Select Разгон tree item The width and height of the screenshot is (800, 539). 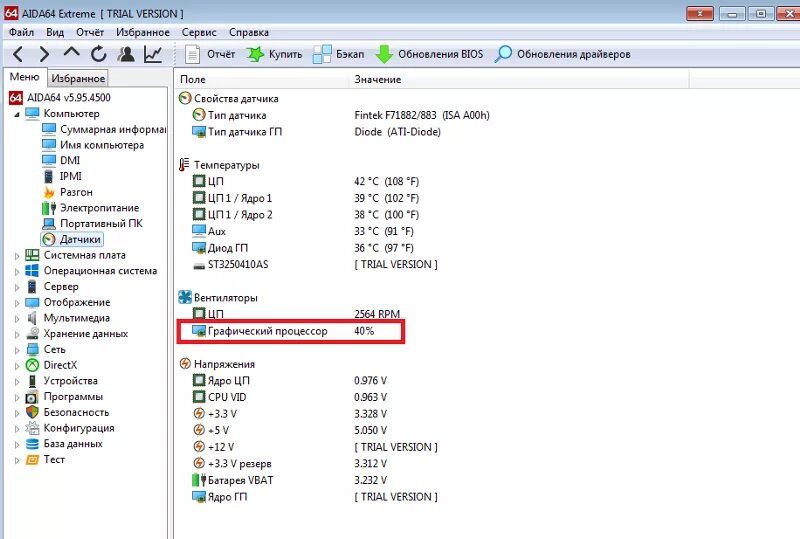[x=67, y=192]
